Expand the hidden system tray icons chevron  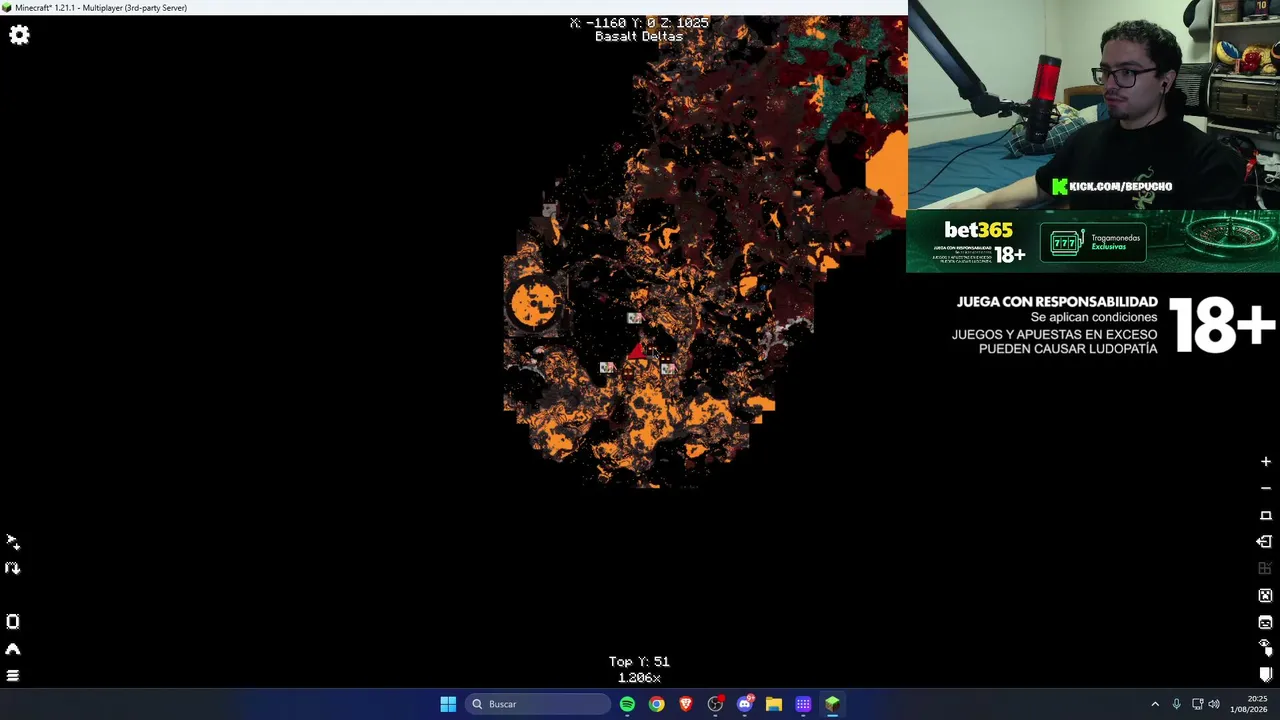[1155, 704]
